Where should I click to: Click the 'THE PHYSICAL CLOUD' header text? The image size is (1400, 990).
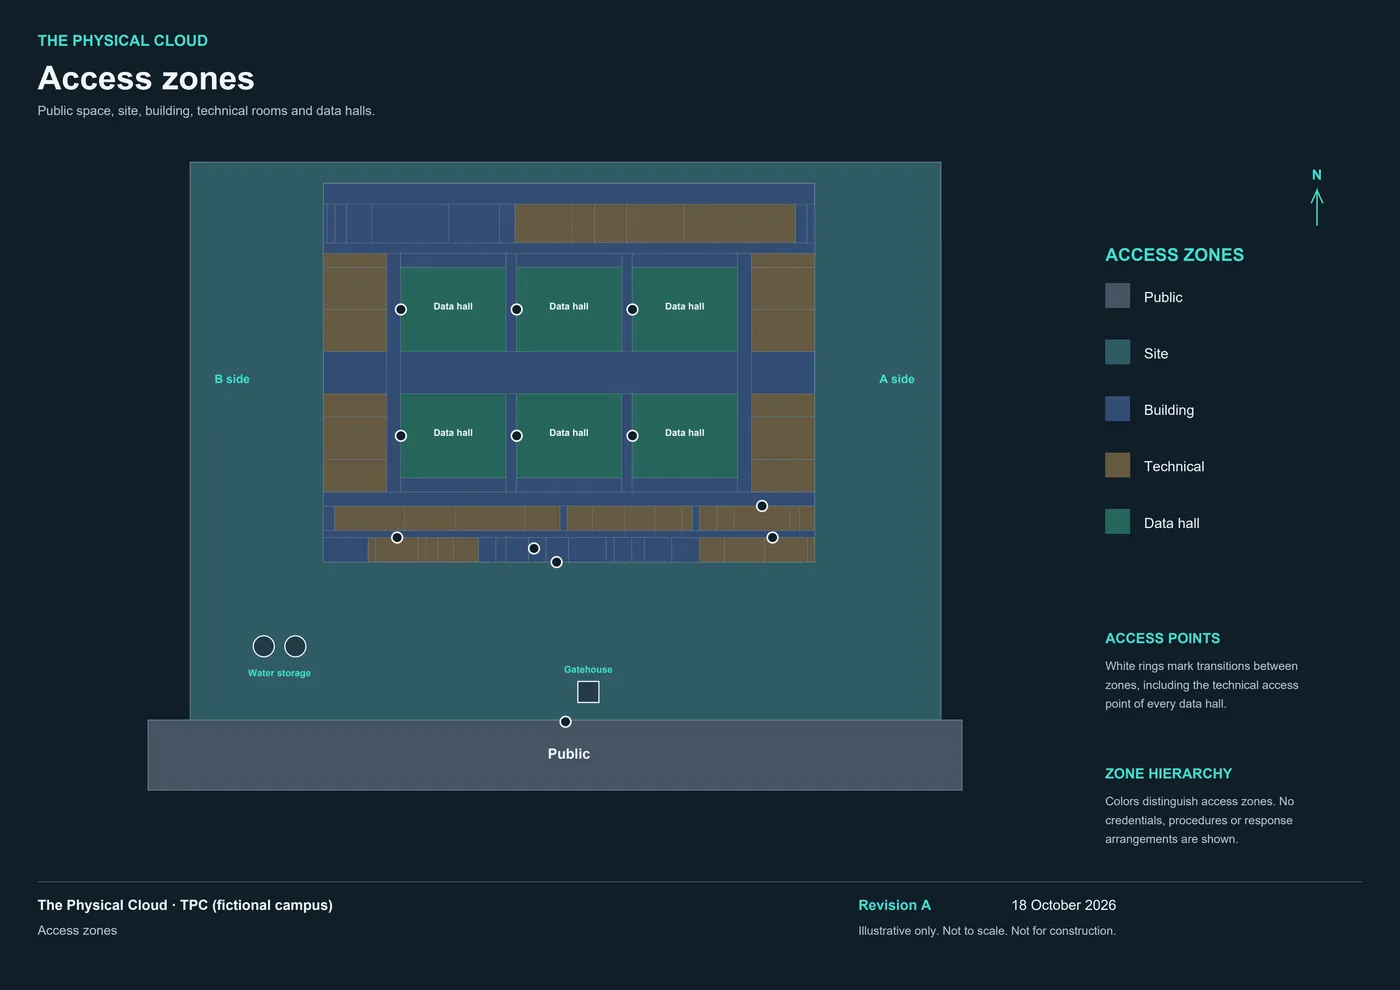(x=123, y=41)
